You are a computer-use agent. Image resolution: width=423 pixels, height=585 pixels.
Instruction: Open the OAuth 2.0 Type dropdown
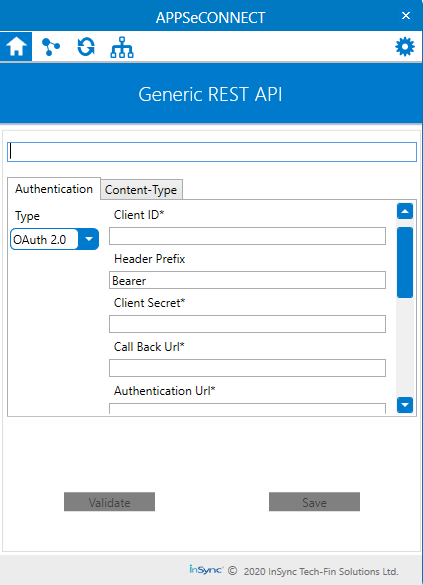tap(54, 239)
